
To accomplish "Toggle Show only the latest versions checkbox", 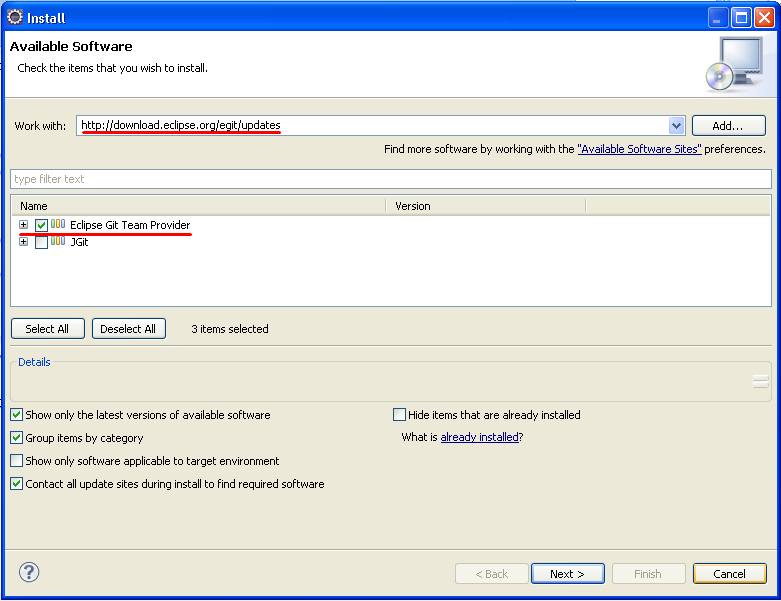I will pos(16,415).
